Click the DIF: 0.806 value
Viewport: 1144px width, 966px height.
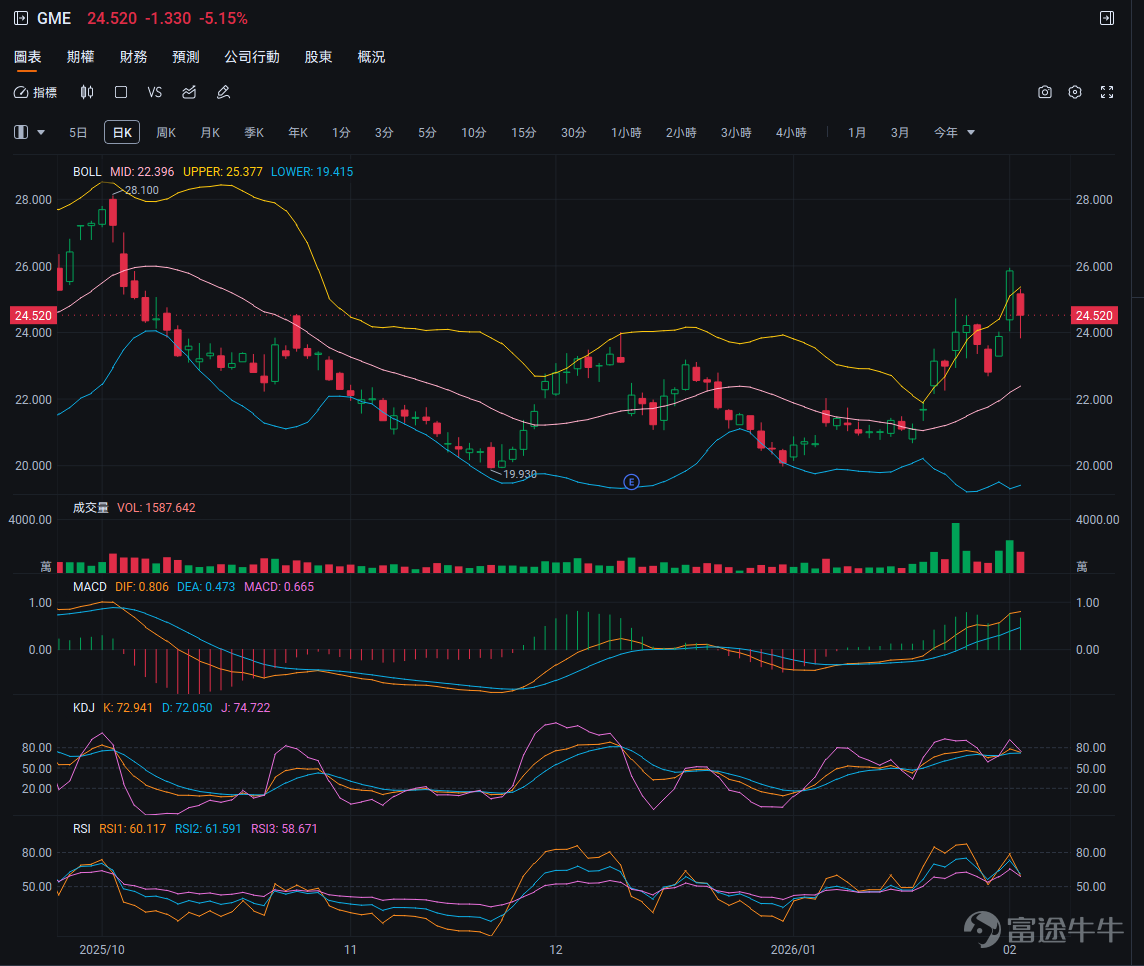(142, 587)
